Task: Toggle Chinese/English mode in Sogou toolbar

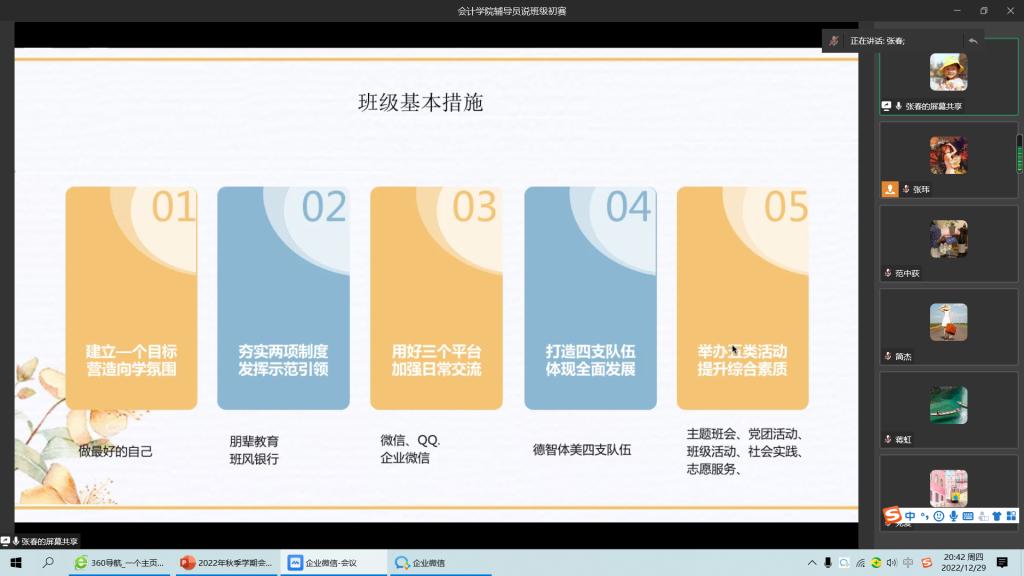Action: [910, 516]
